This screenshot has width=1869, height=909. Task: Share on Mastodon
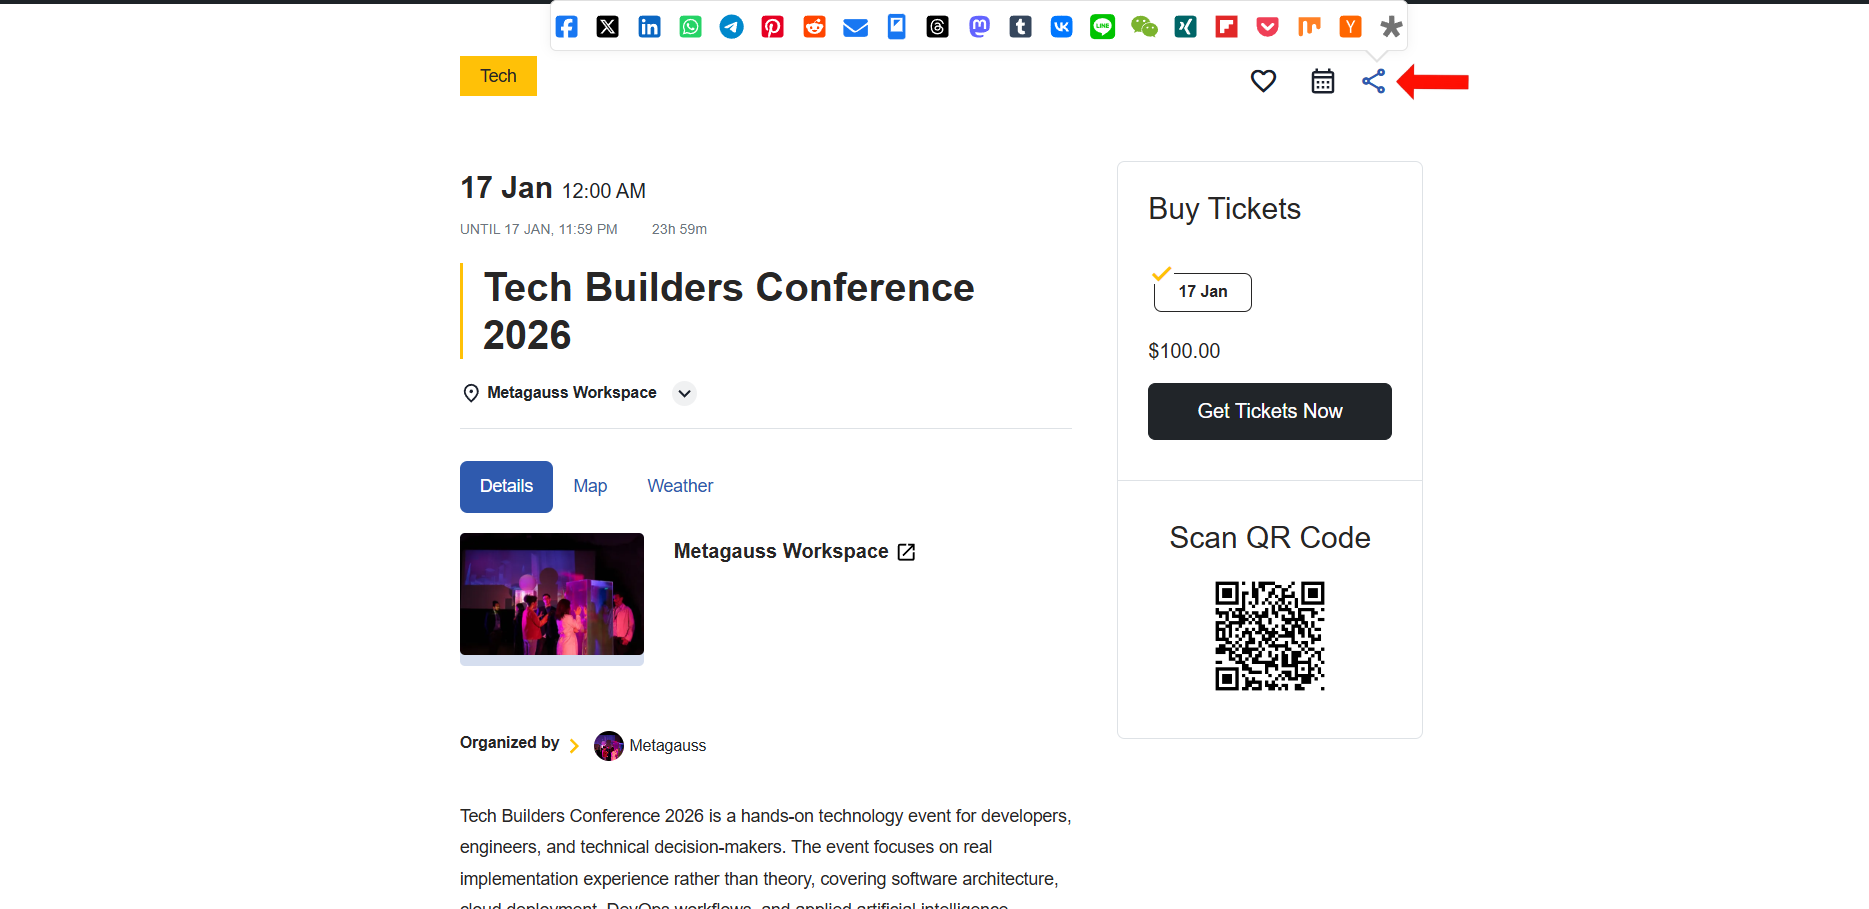point(979,27)
